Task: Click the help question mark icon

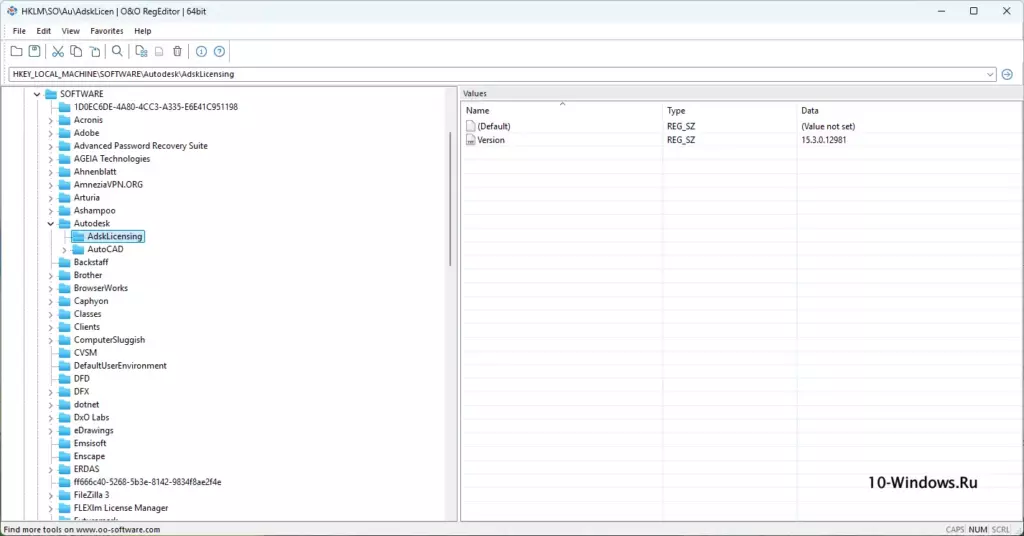Action: coord(219,52)
